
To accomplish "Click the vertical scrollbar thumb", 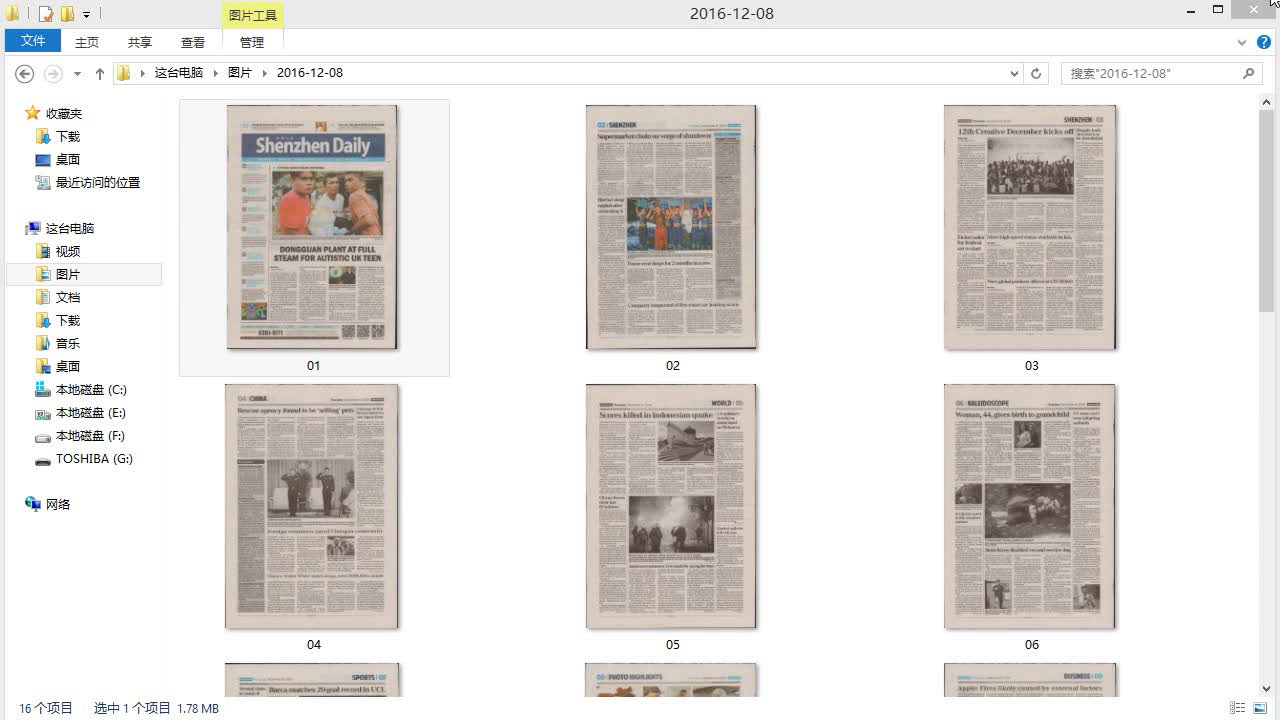I will (1267, 212).
